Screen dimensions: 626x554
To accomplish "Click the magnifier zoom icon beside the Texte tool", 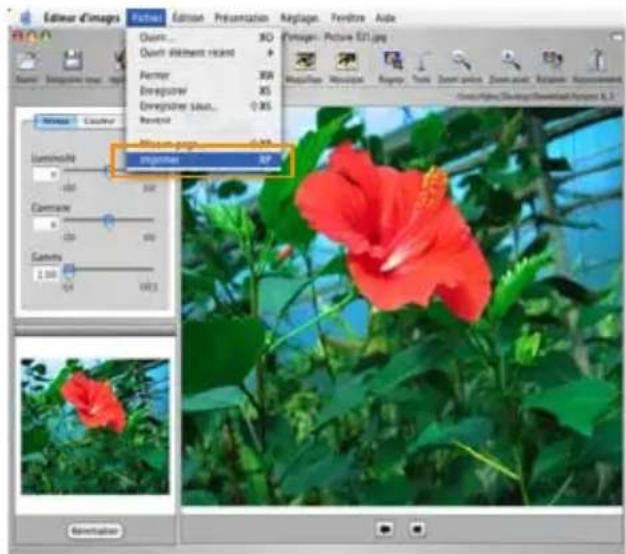I will pos(461,61).
